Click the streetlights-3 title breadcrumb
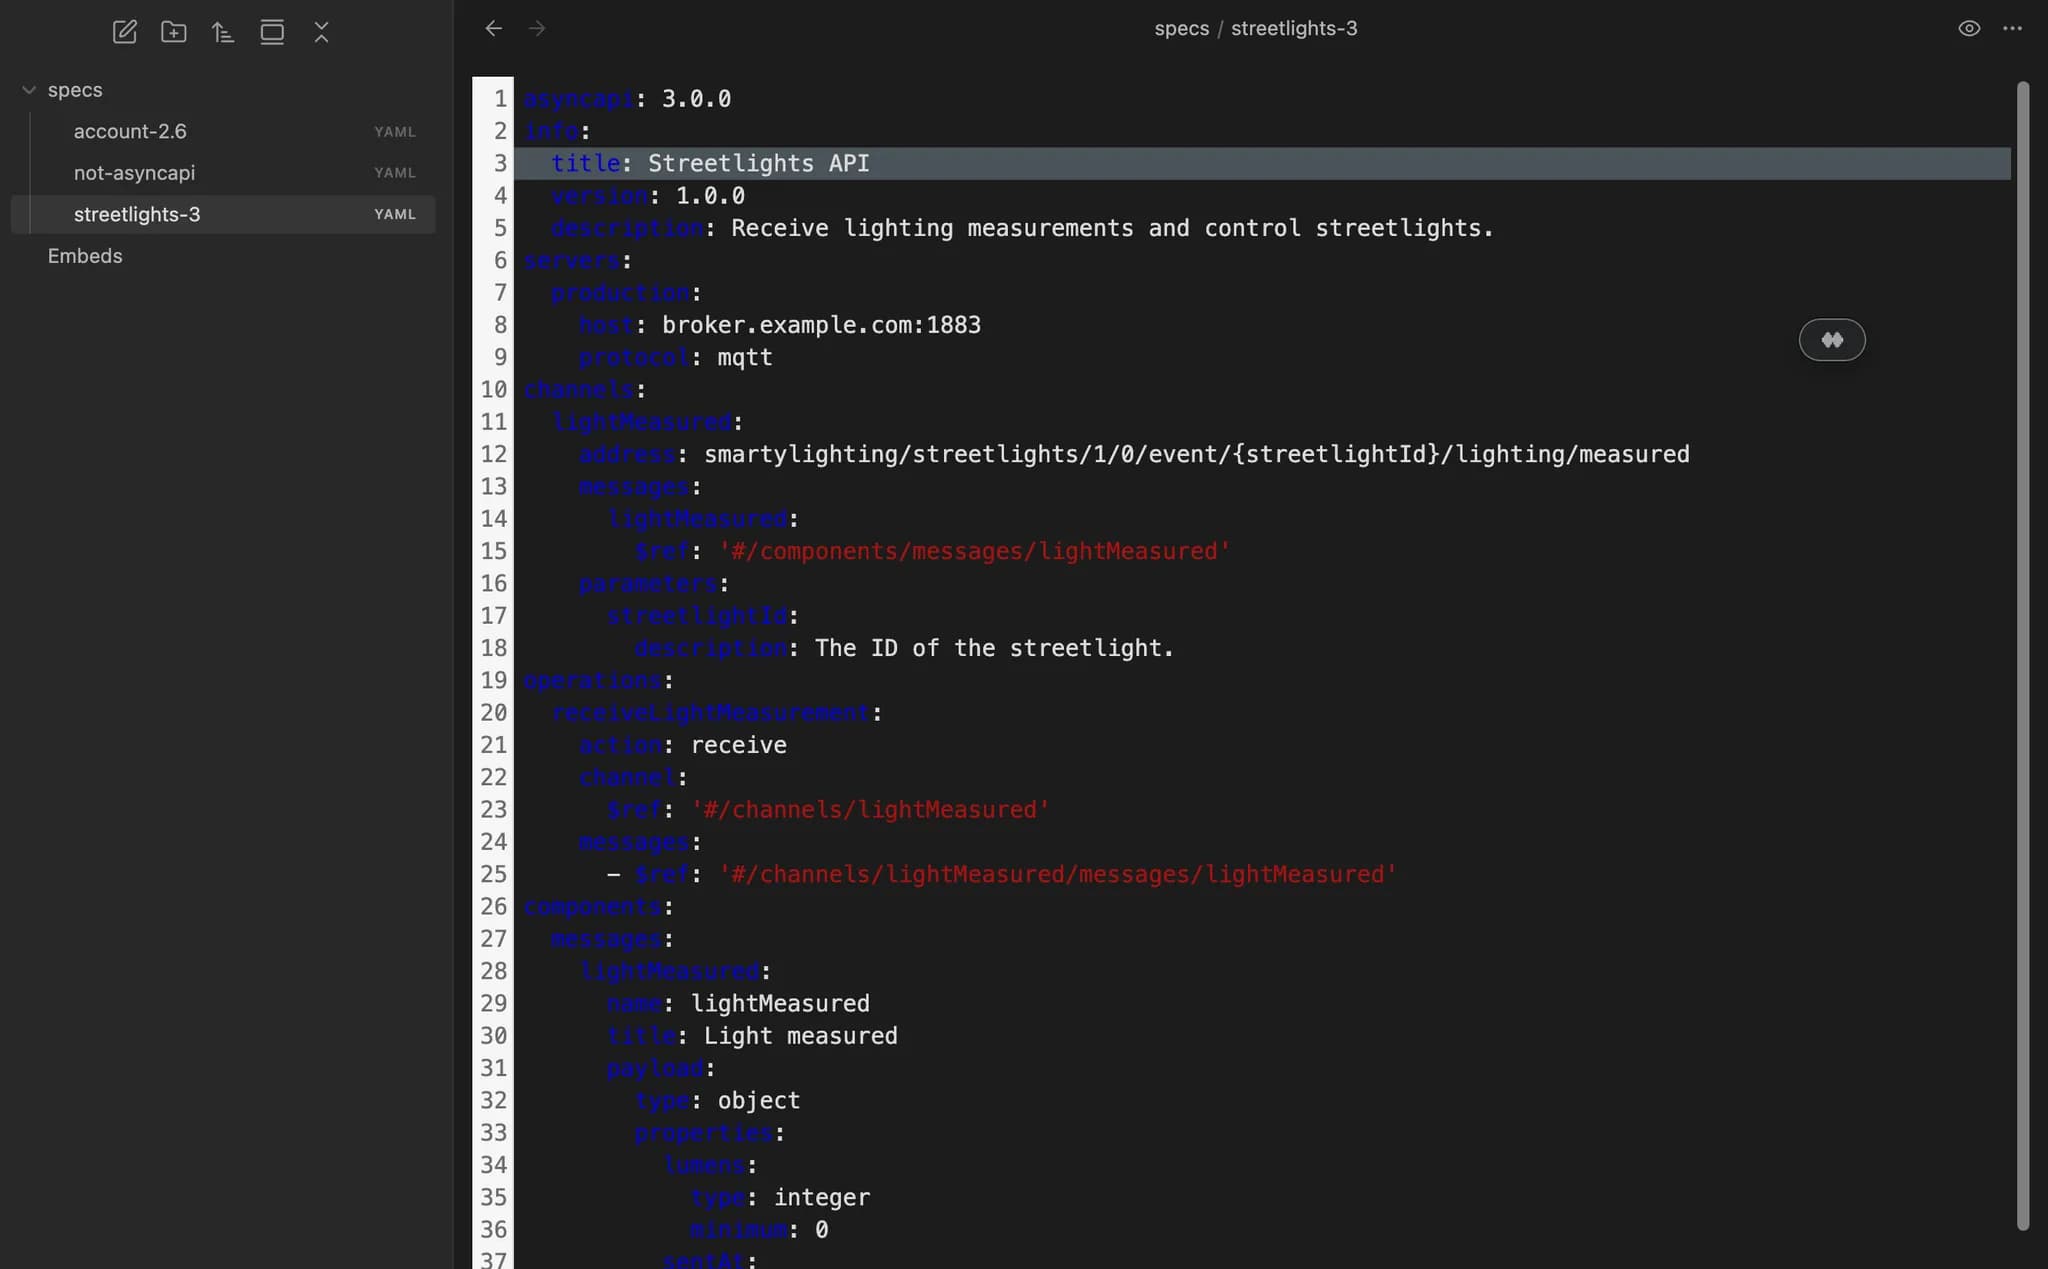Viewport: 2048px width, 1269px height. [1294, 28]
